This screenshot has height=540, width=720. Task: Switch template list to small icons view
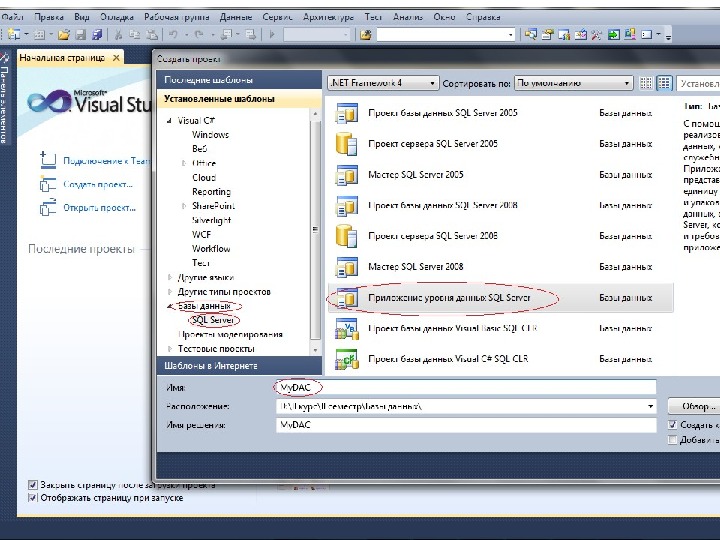click(646, 83)
